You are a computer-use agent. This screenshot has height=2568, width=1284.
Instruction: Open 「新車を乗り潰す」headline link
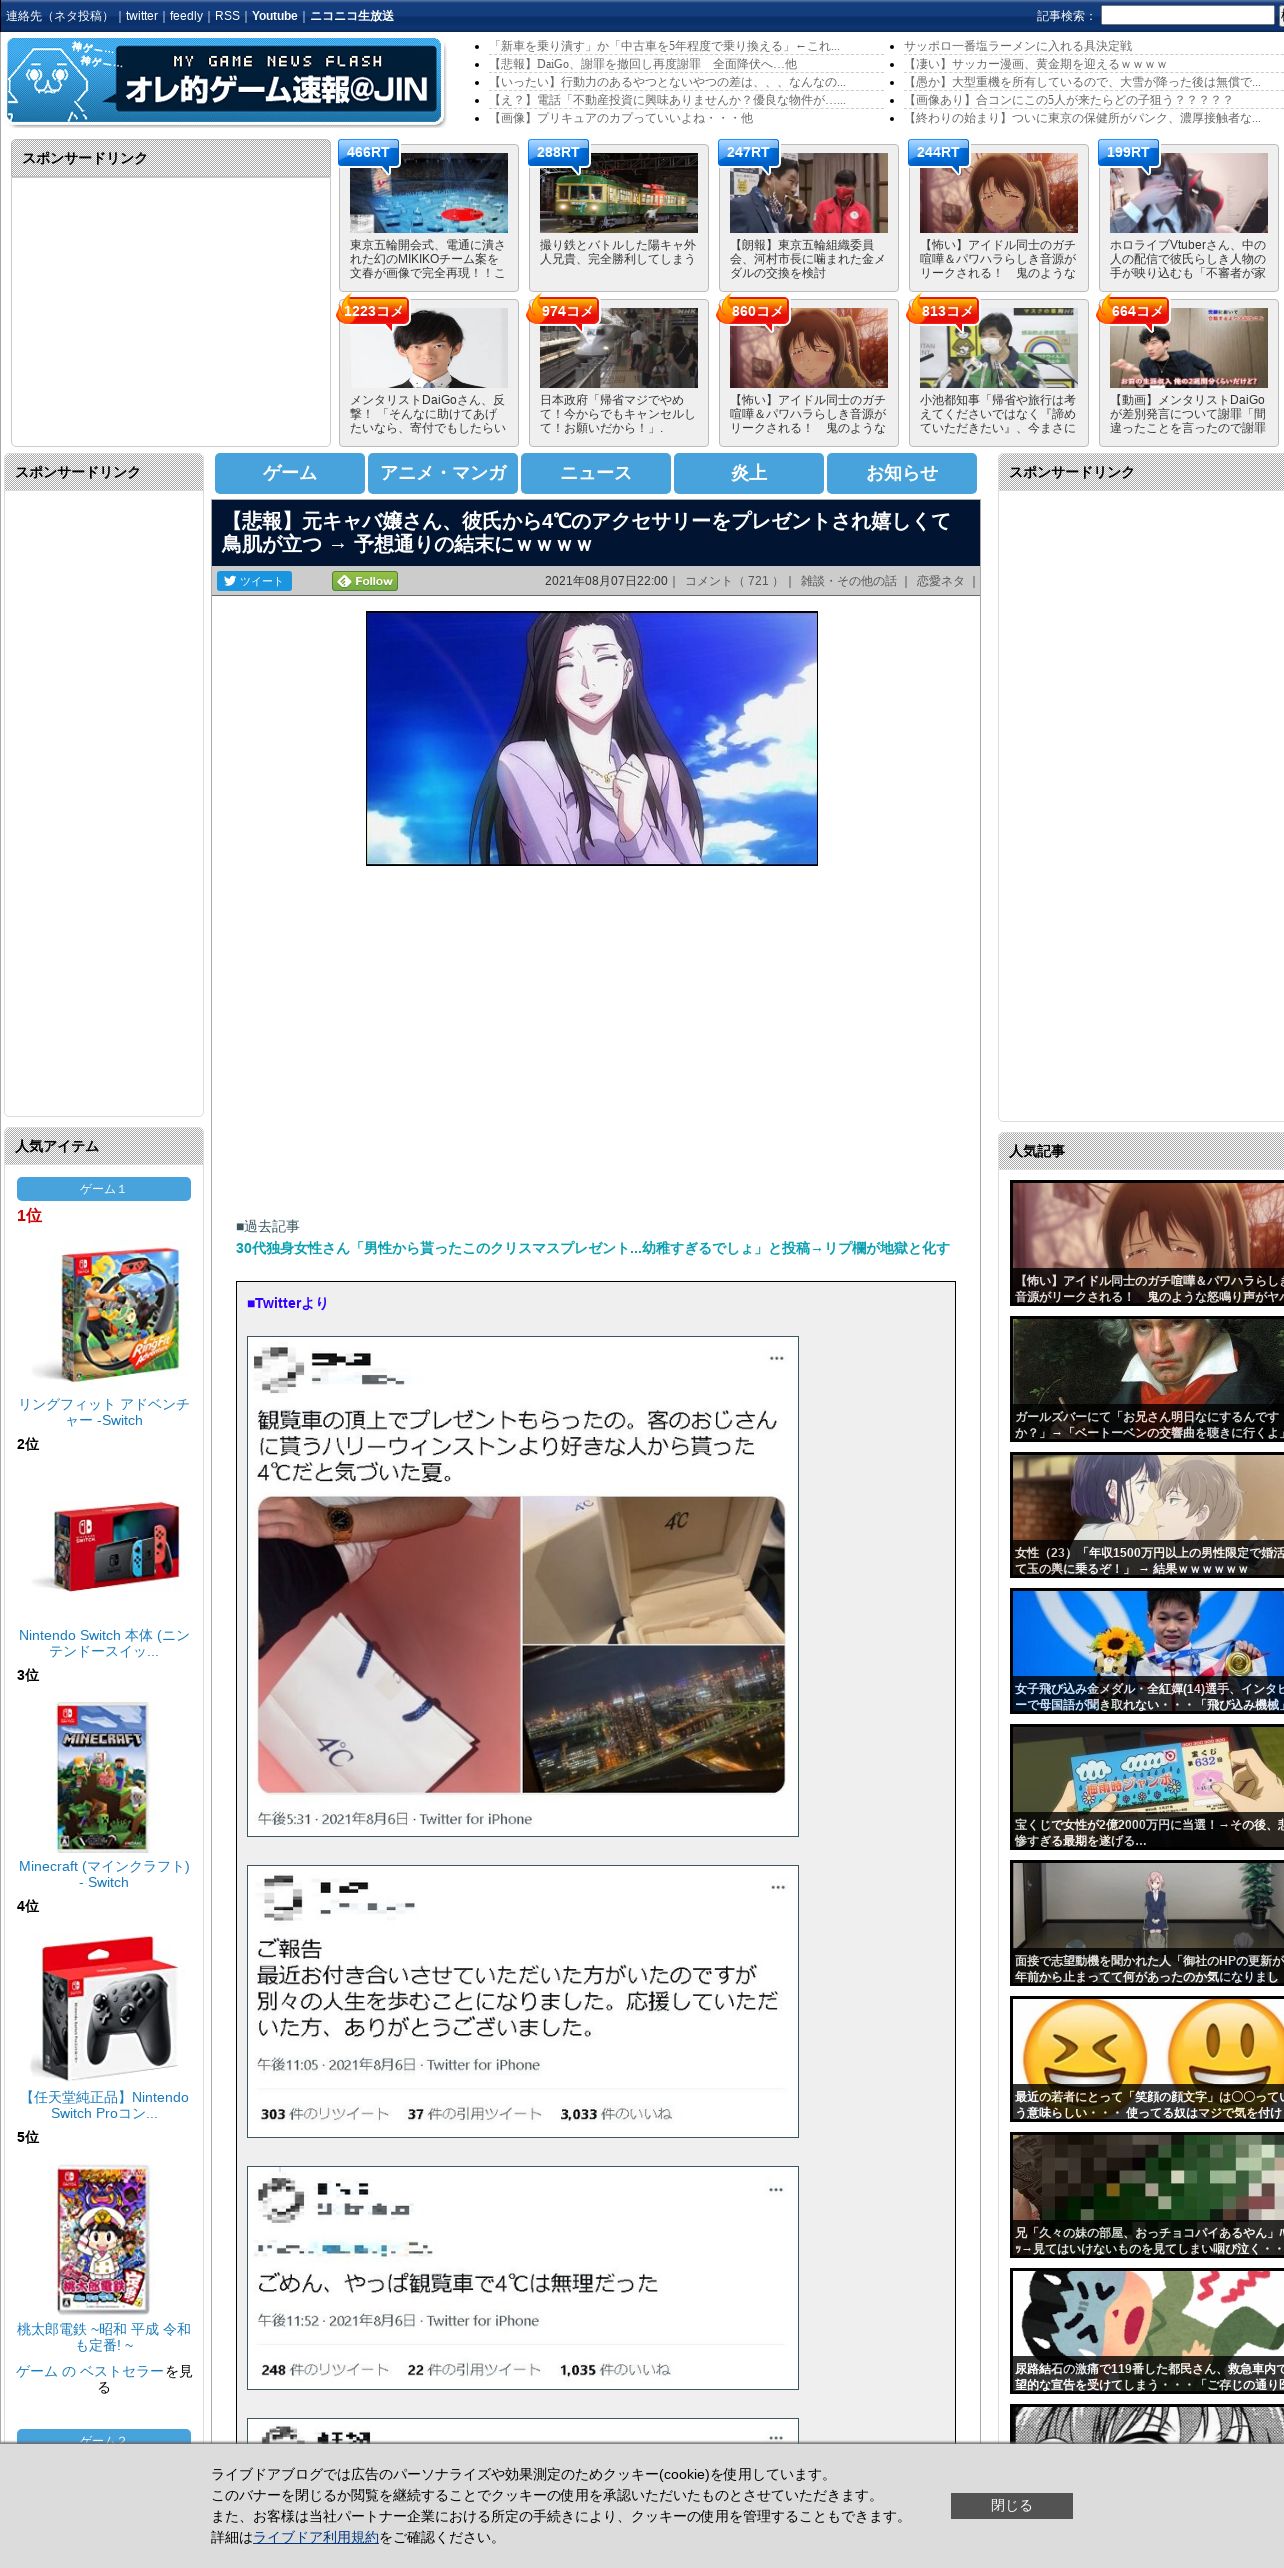pos(665,46)
